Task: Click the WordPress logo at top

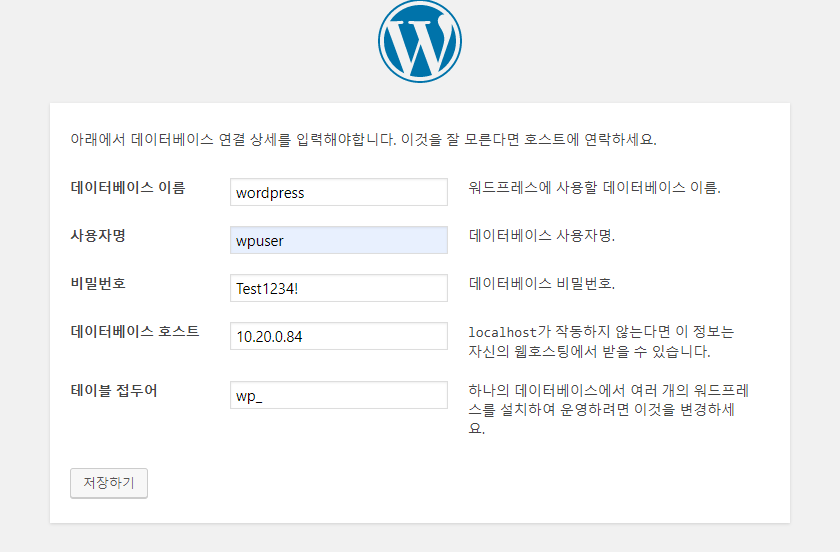Action: click(419, 41)
